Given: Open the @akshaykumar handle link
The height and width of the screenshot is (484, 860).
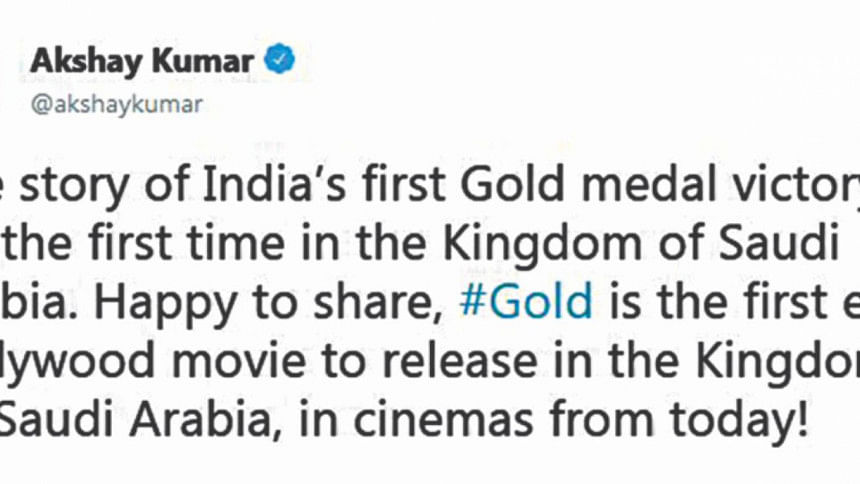Looking at the screenshot, I should 117,104.
